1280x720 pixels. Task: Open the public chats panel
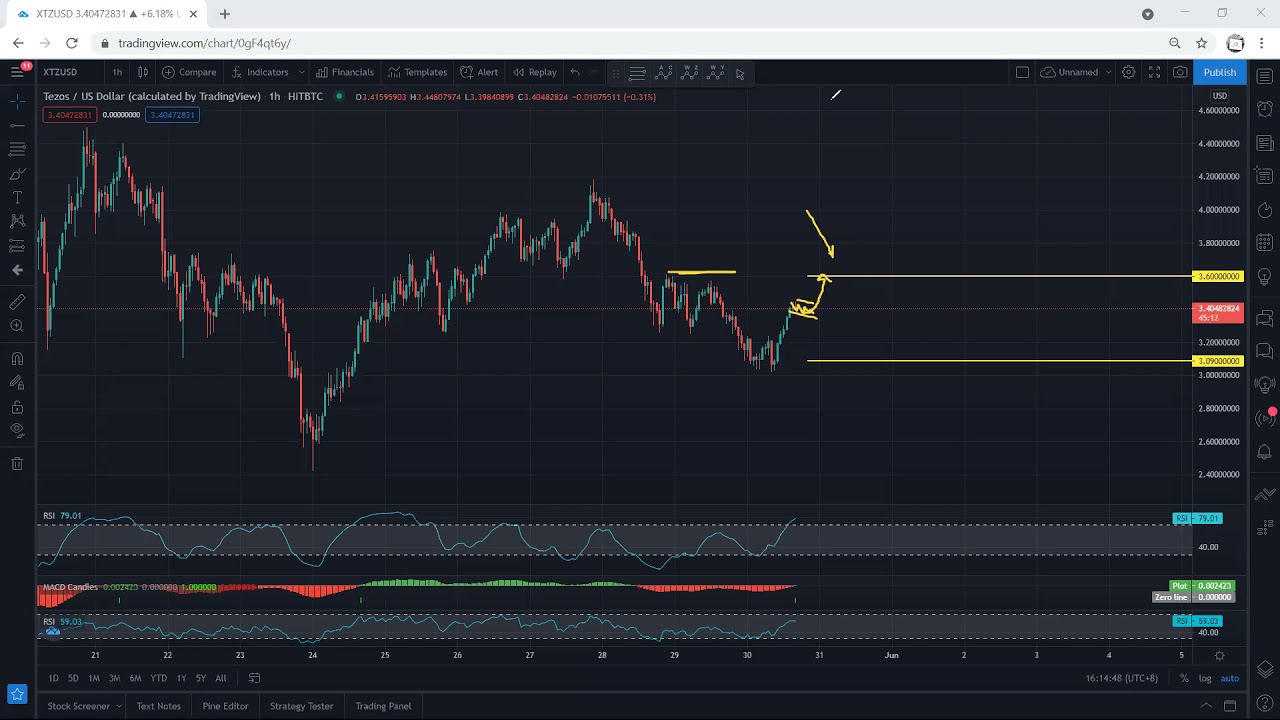1264,319
